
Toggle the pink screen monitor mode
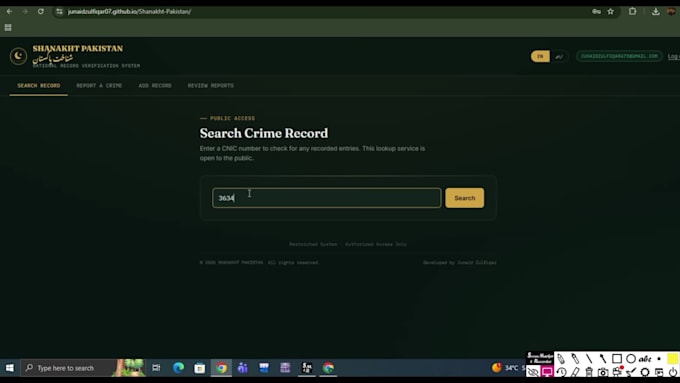coord(547,372)
